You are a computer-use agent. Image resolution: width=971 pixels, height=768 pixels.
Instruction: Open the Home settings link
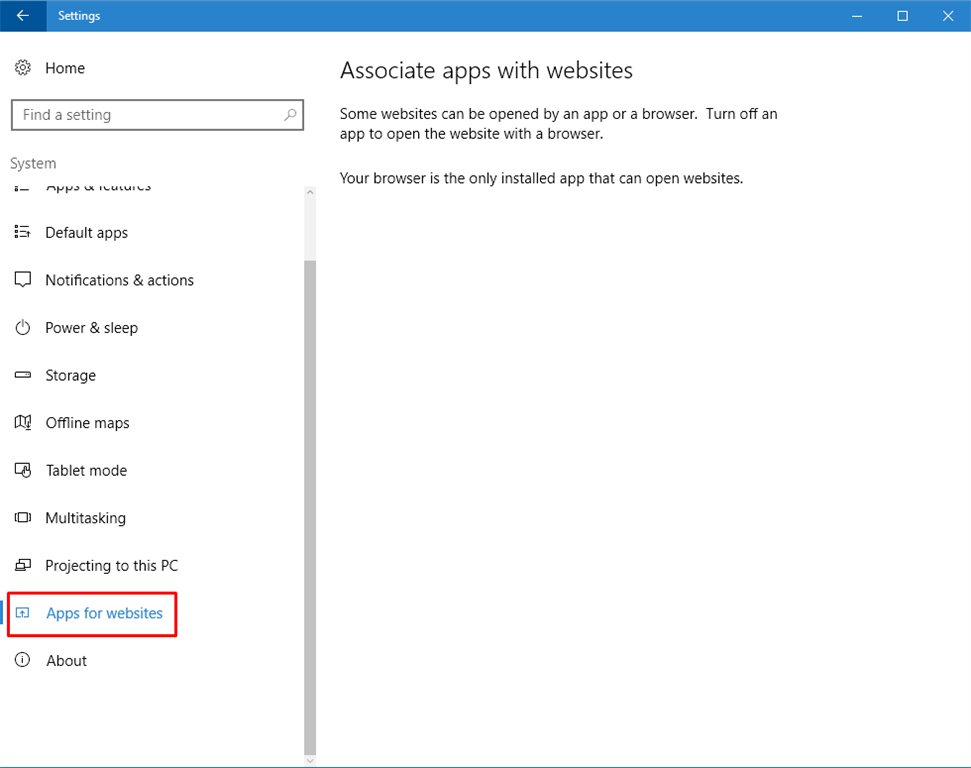pyautogui.click(x=65, y=68)
